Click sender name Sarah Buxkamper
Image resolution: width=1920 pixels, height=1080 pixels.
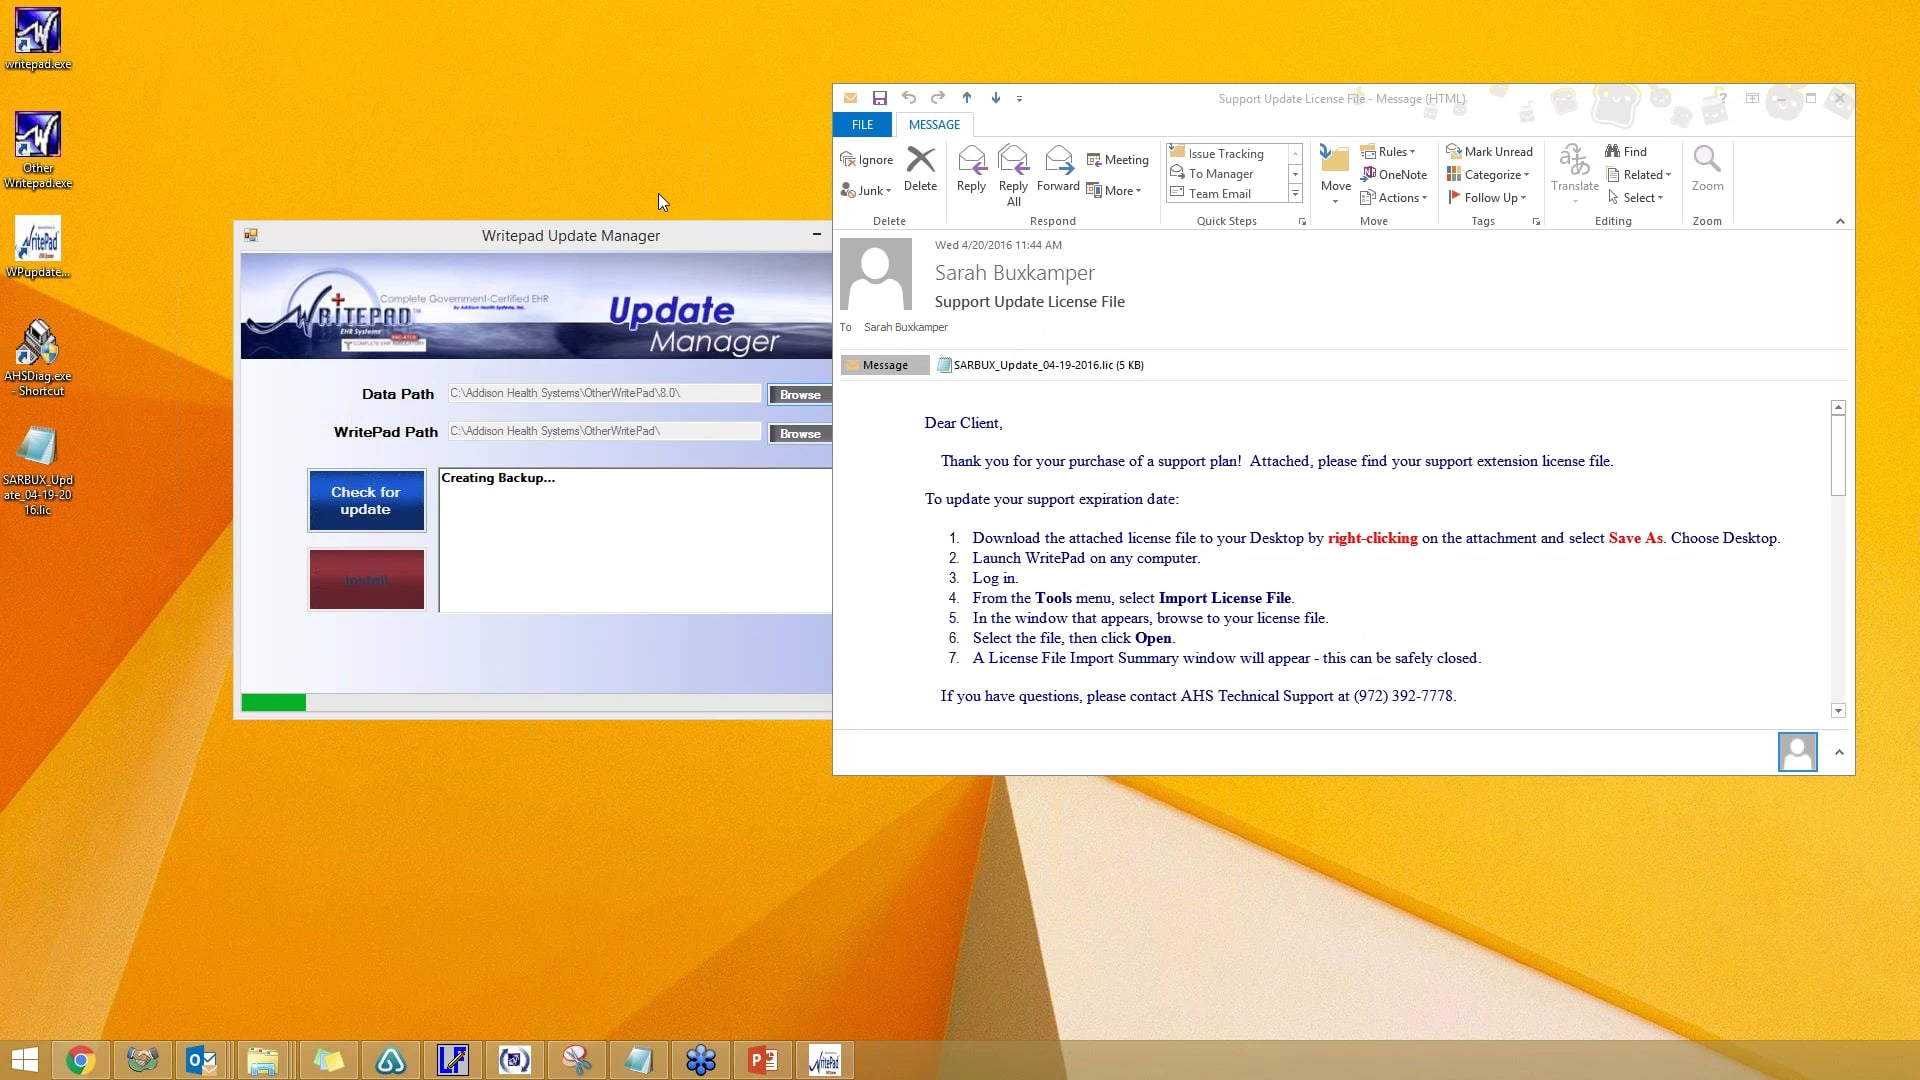[1014, 273]
